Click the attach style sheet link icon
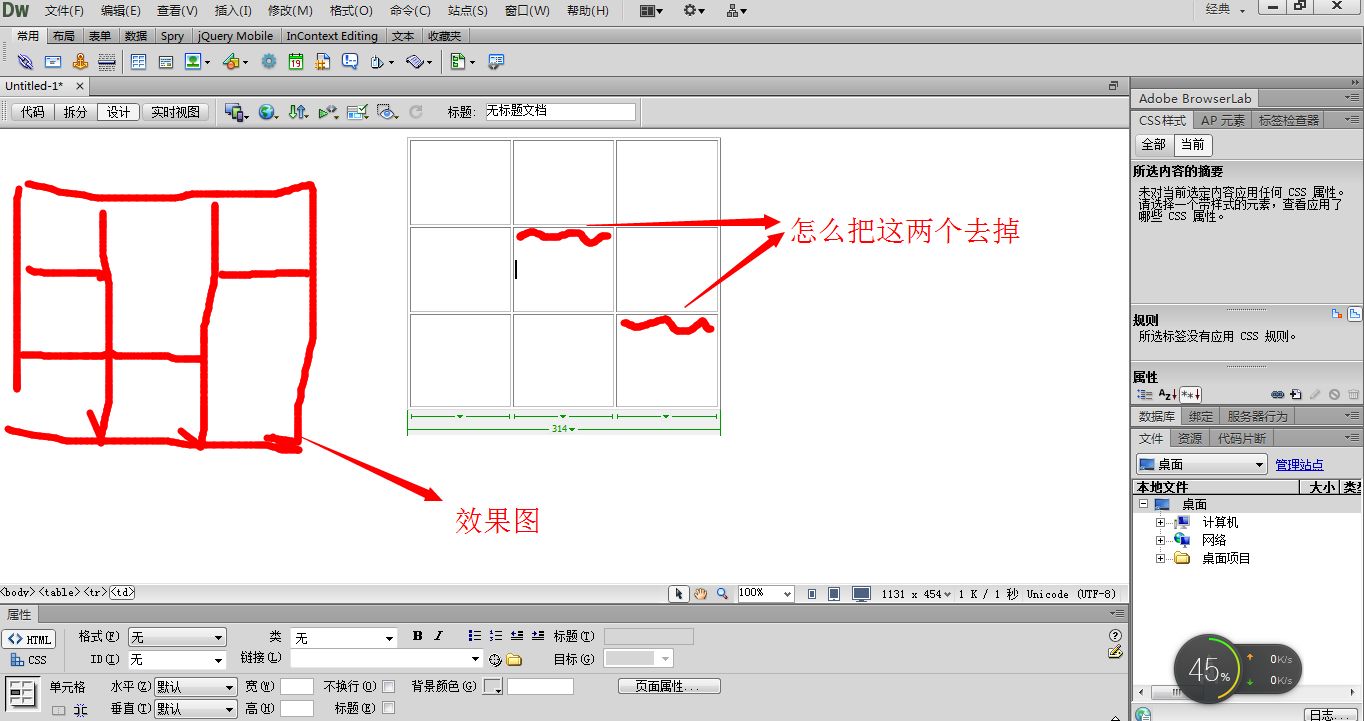Image resolution: width=1364 pixels, height=721 pixels. tap(1277, 395)
